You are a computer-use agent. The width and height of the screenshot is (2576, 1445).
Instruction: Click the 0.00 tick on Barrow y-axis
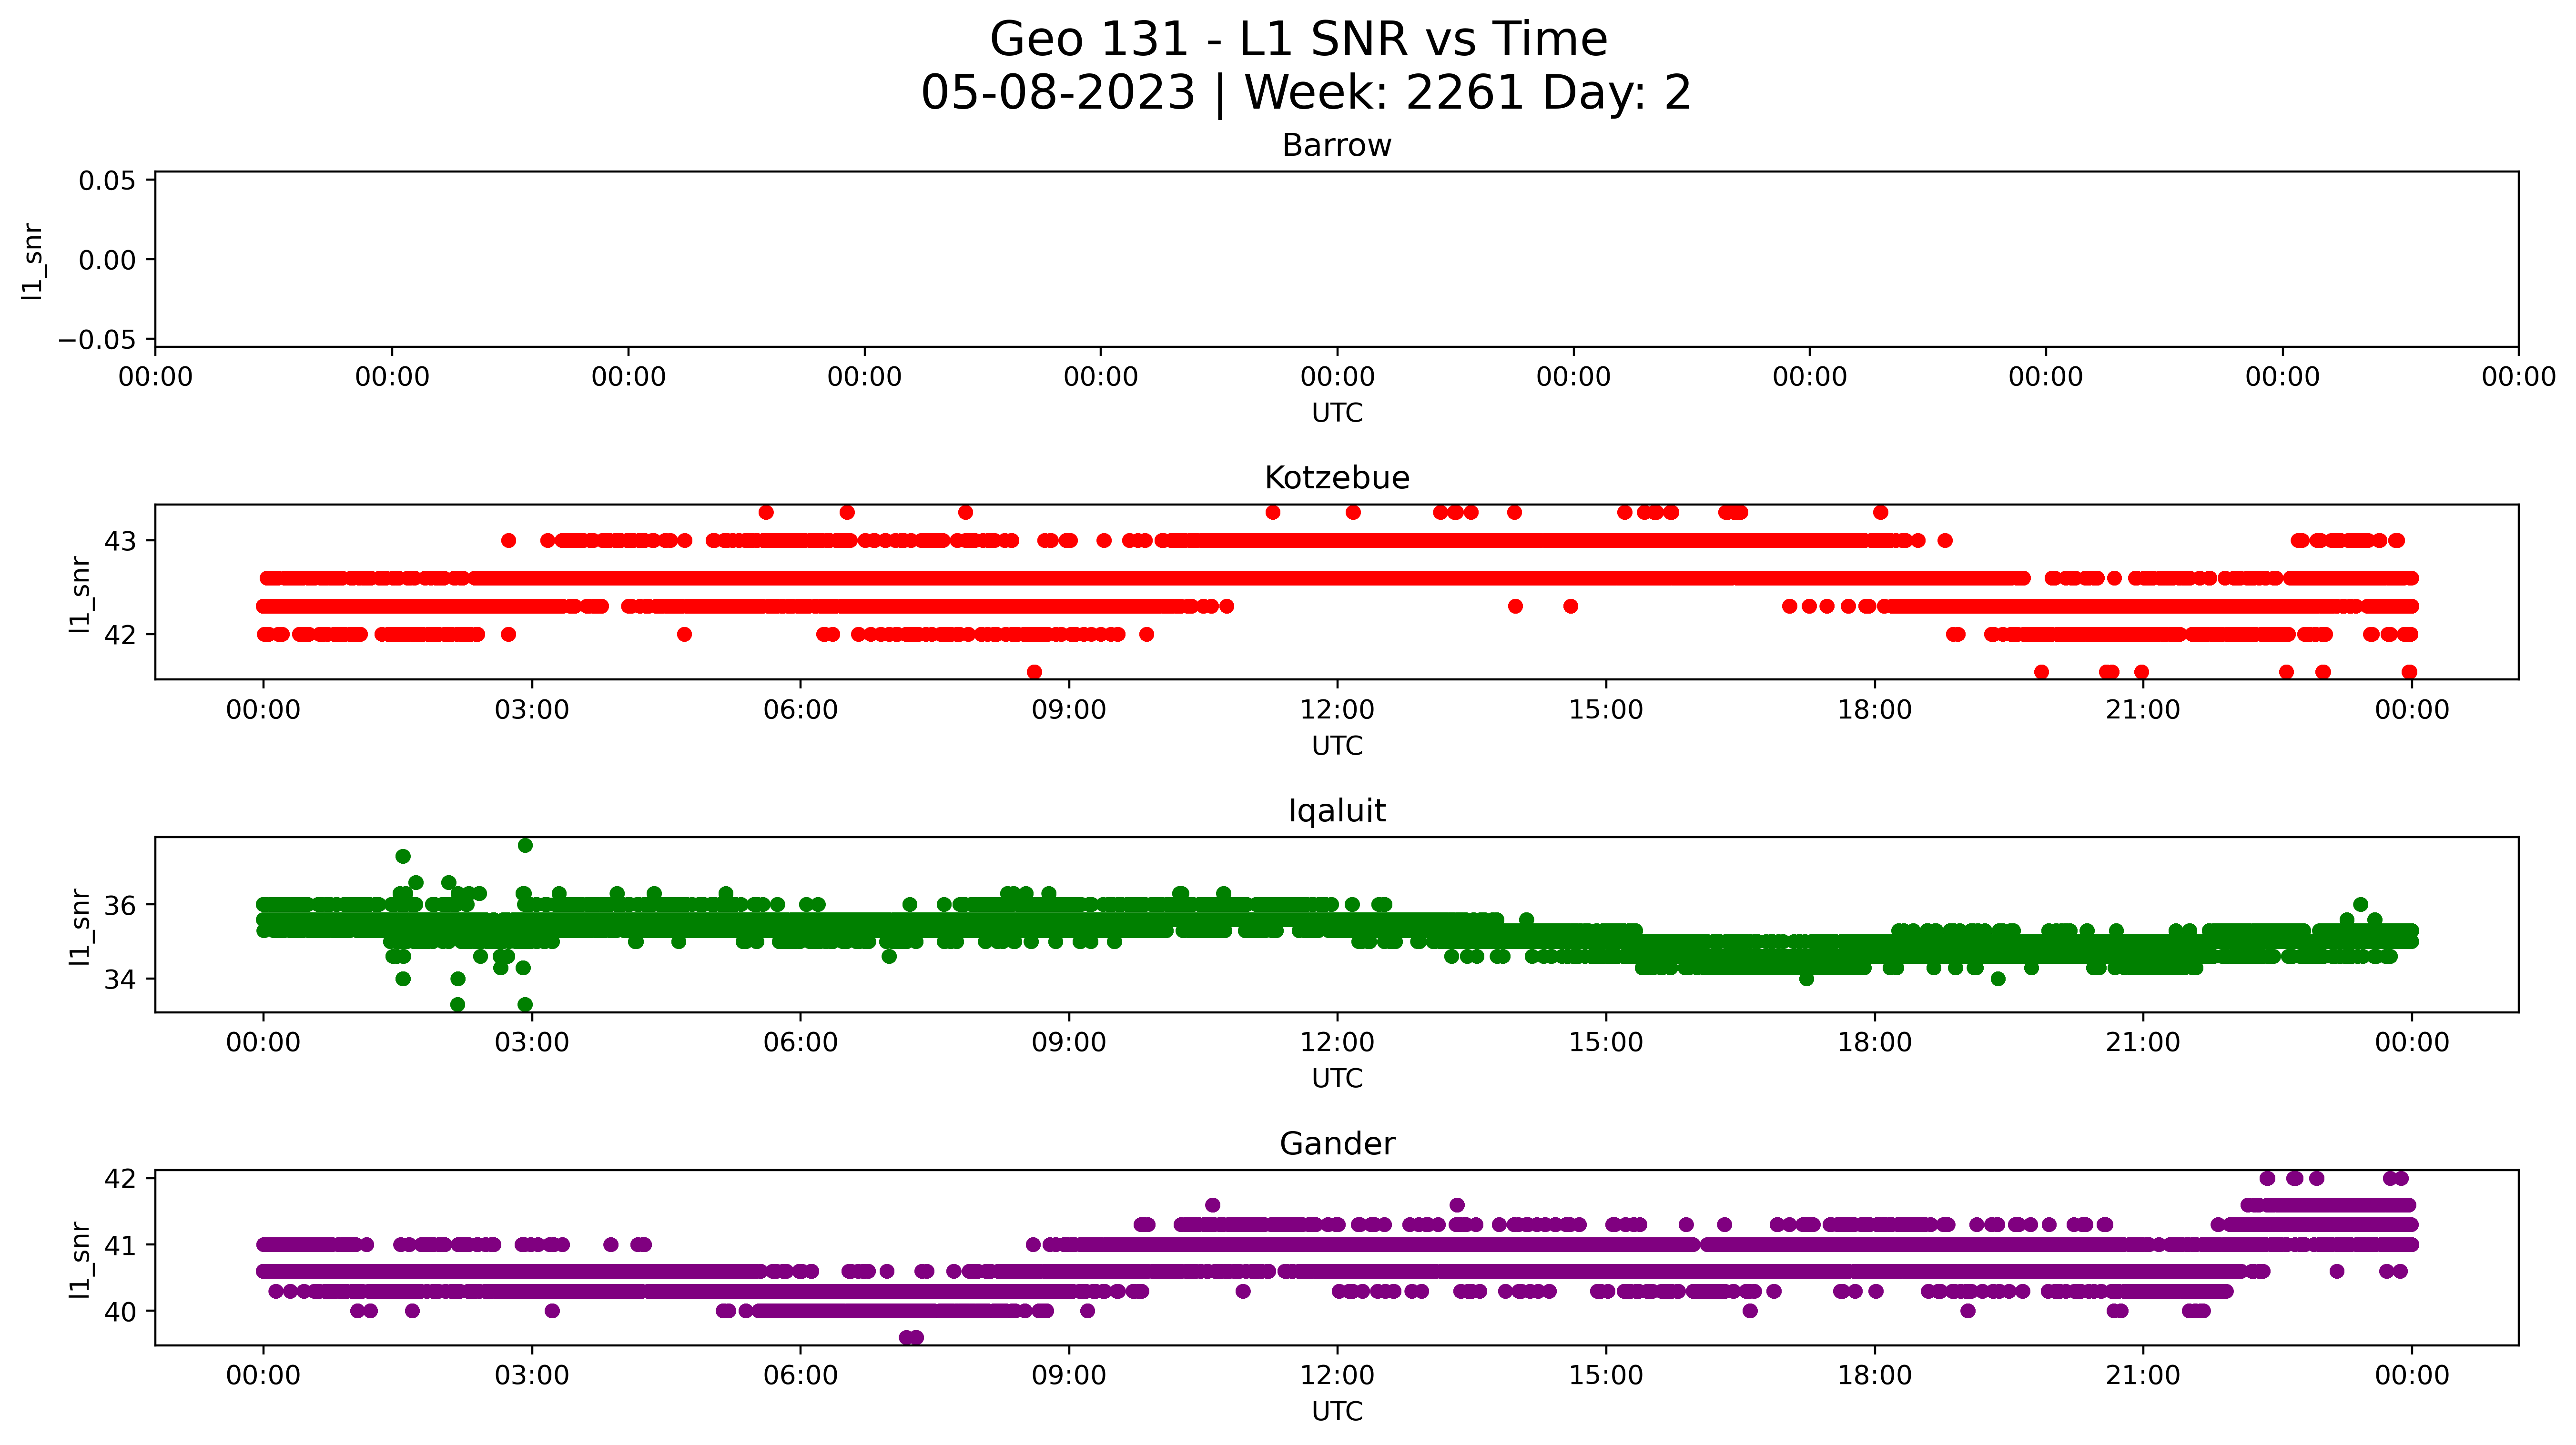point(107,260)
